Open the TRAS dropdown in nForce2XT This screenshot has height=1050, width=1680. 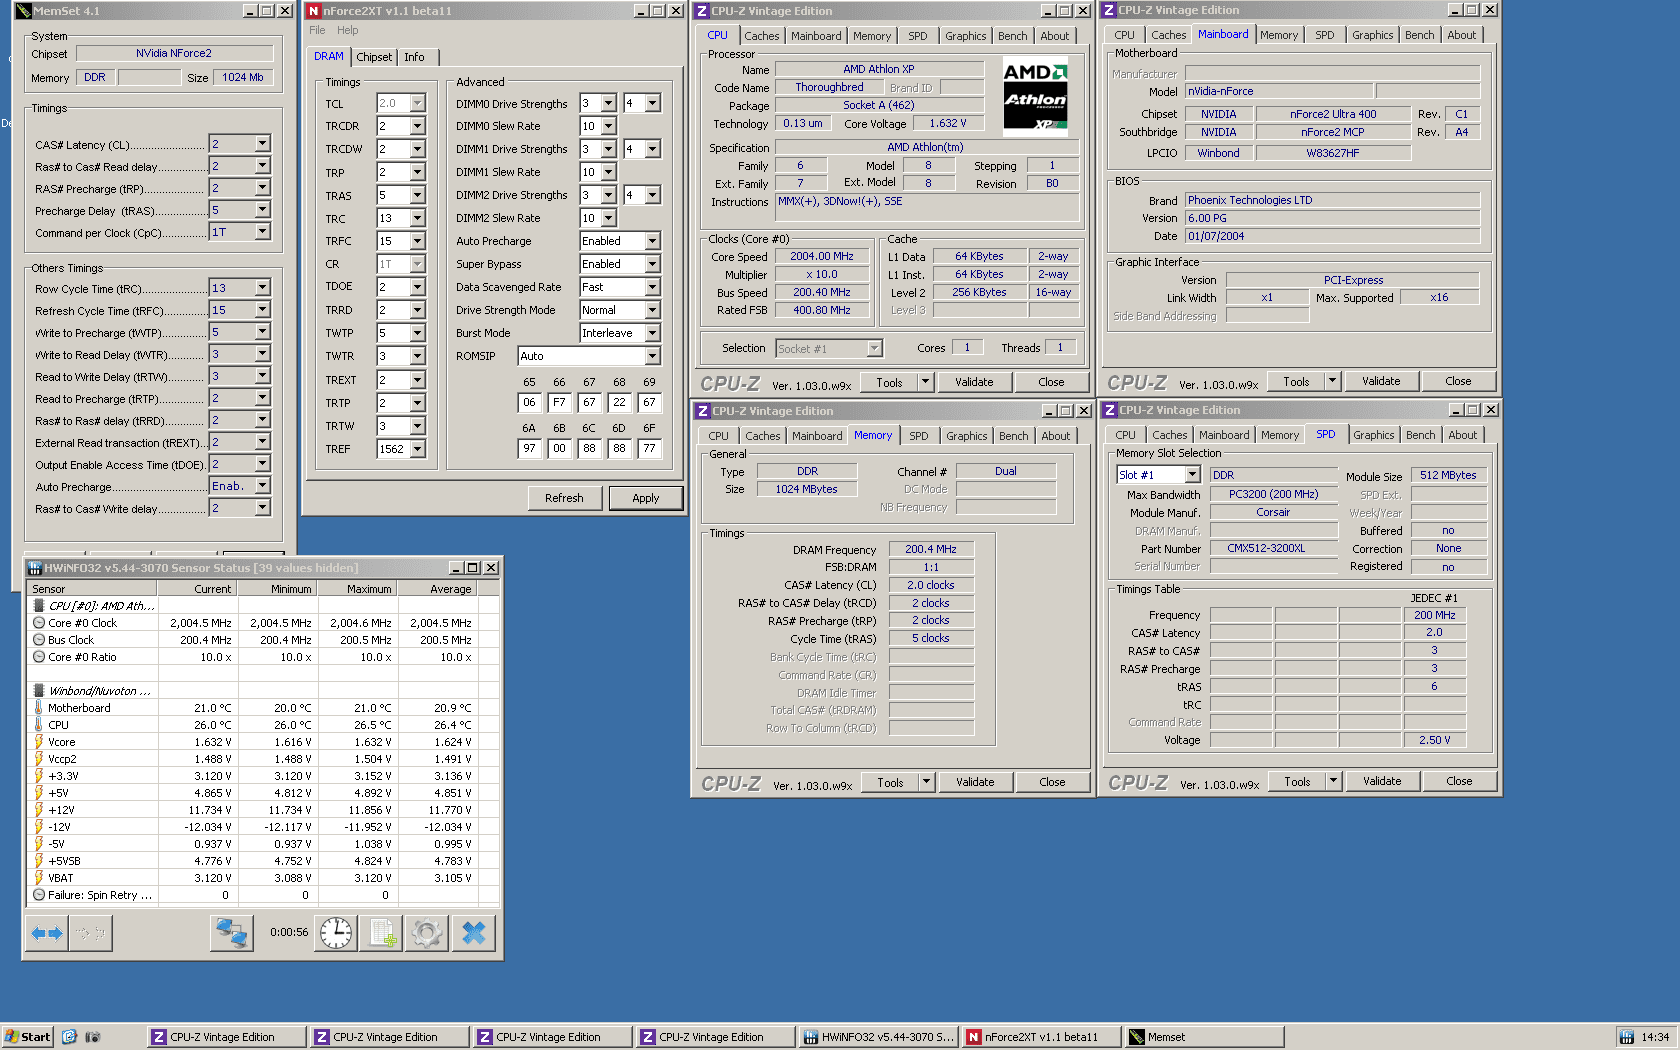point(417,195)
